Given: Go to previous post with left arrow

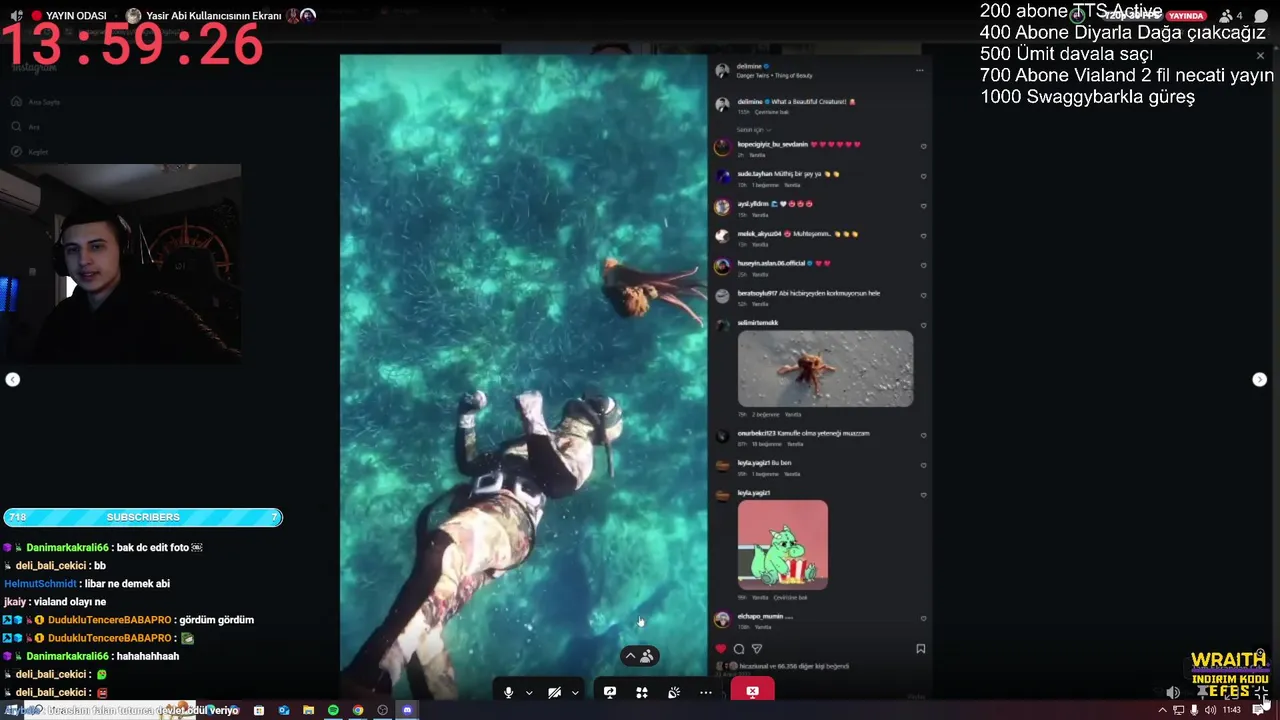Looking at the screenshot, I should coord(13,379).
